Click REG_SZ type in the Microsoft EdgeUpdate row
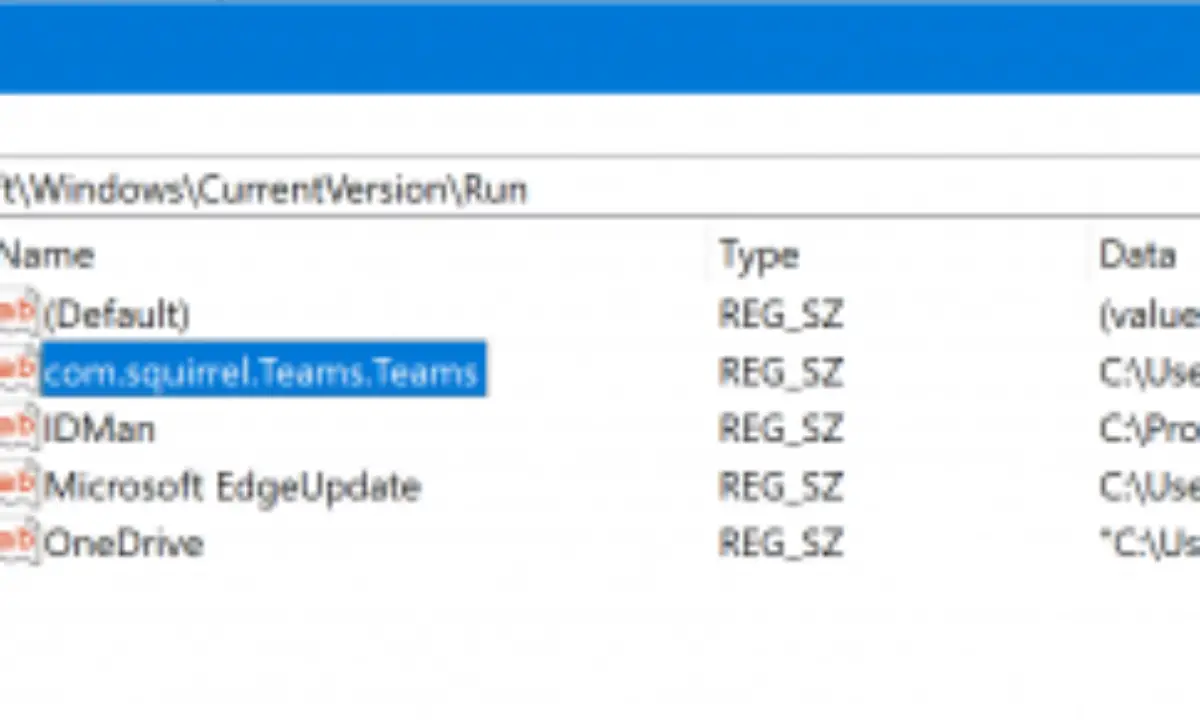The image size is (1200, 720). (780, 487)
